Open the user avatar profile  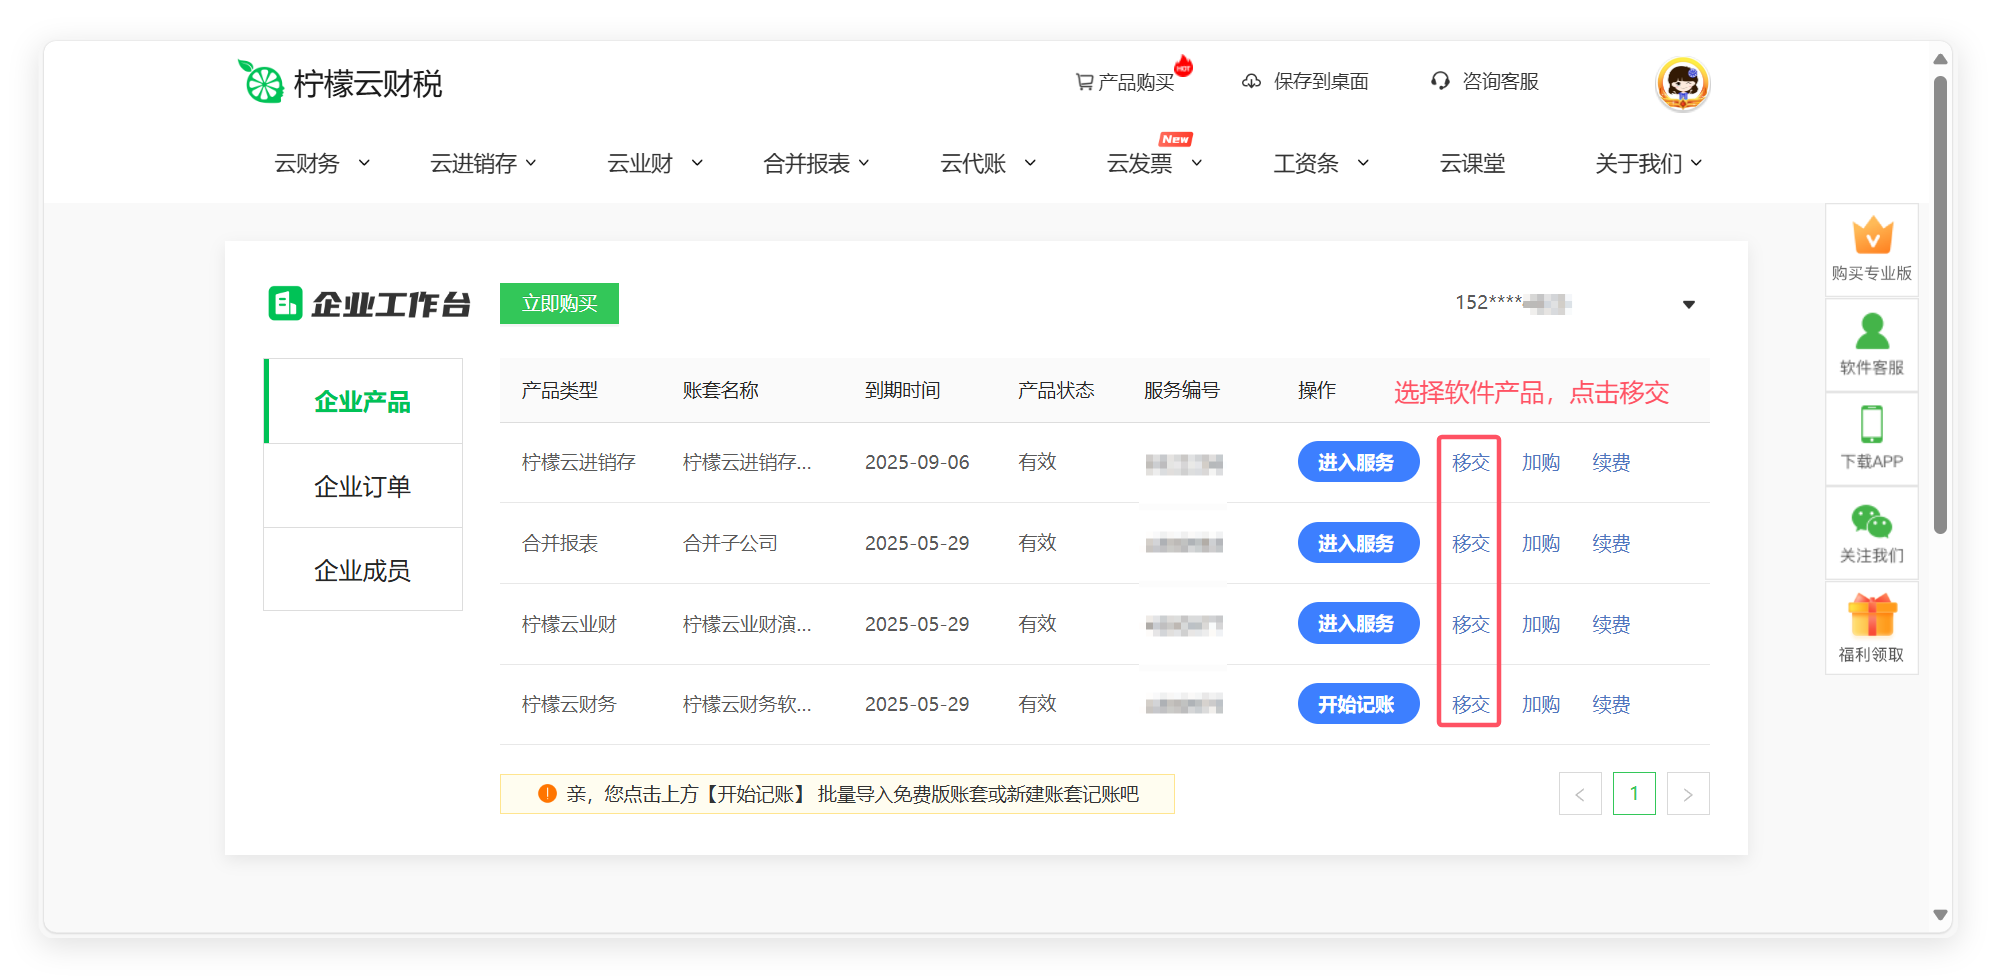(1682, 84)
